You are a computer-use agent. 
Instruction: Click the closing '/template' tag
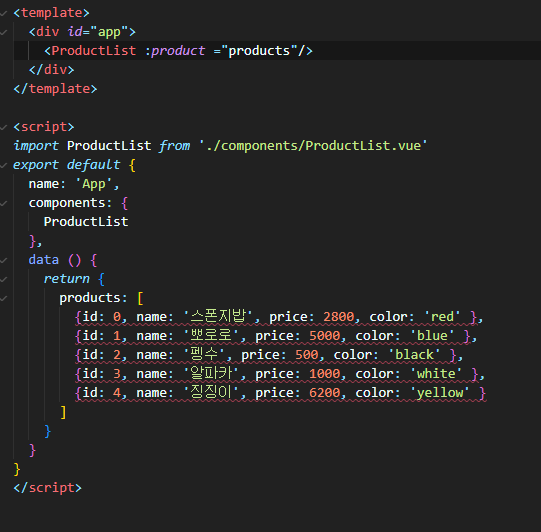point(56,89)
